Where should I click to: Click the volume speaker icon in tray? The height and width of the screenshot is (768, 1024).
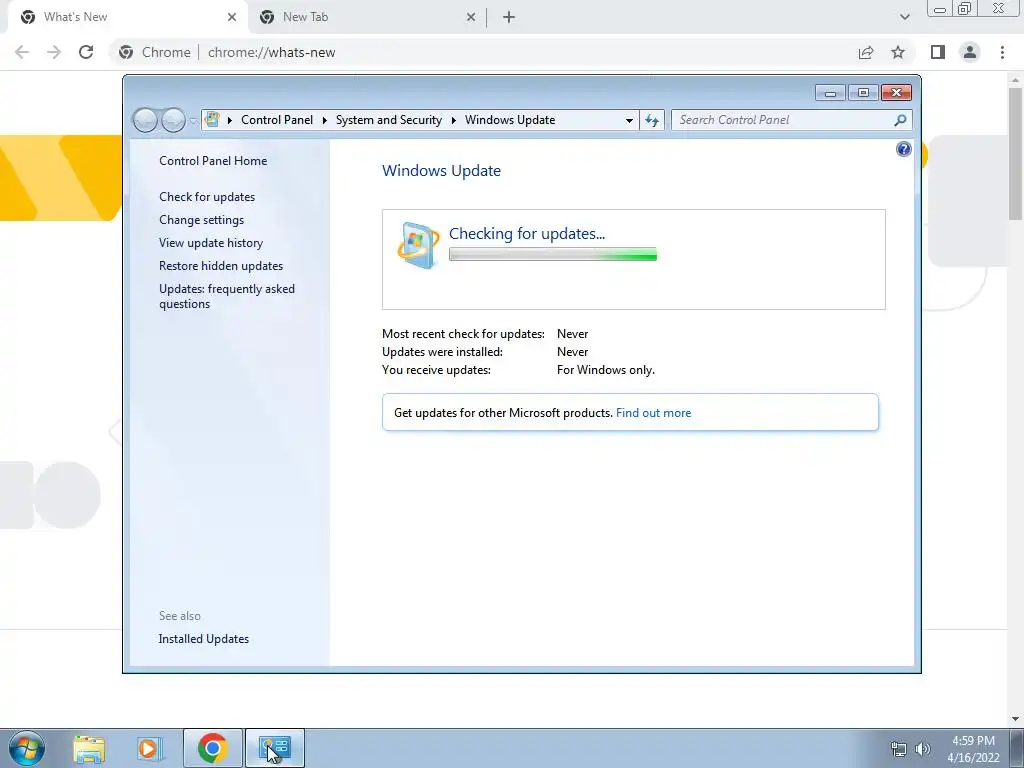click(x=923, y=749)
